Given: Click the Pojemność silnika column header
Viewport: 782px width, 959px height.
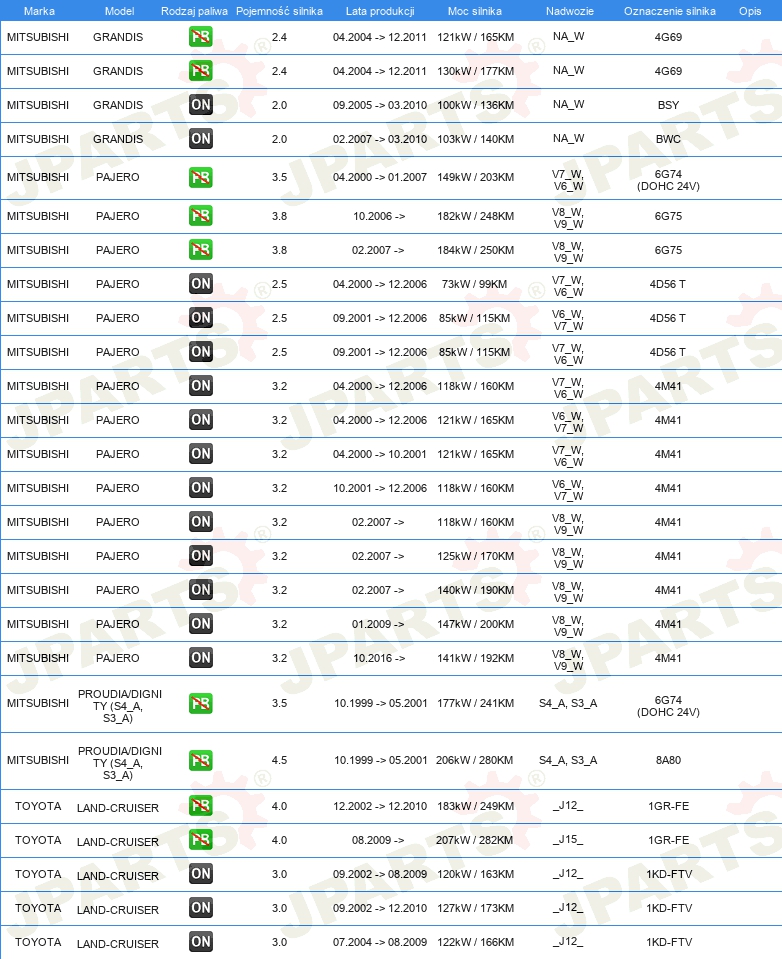Looking at the screenshot, I should (x=279, y=11).
